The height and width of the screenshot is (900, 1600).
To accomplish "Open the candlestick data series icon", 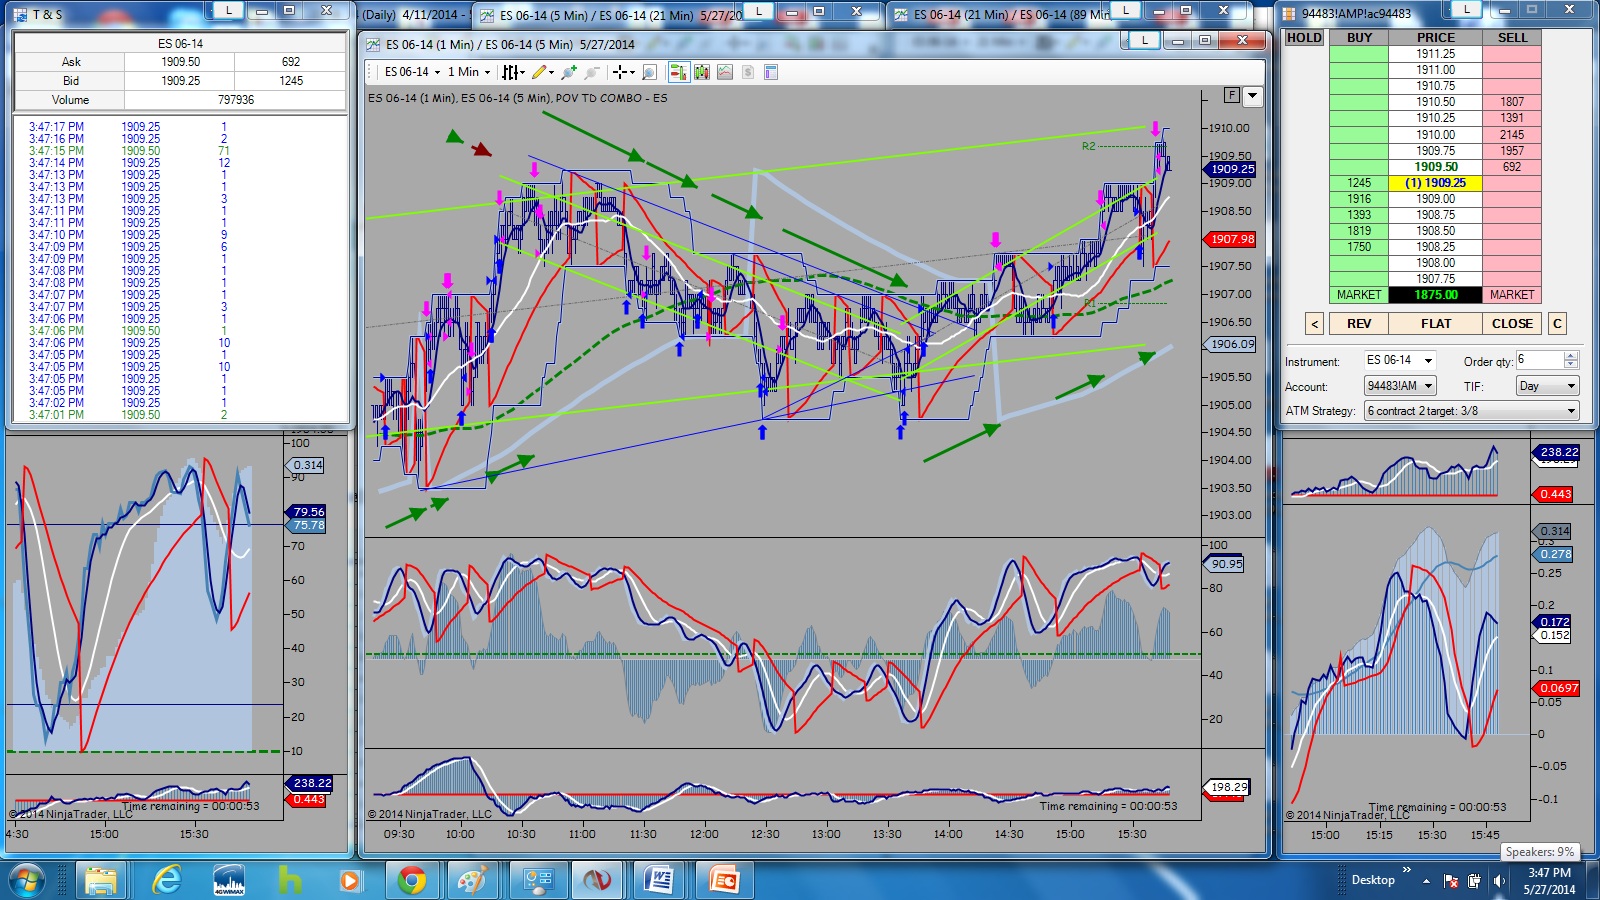I will [702, 72].
